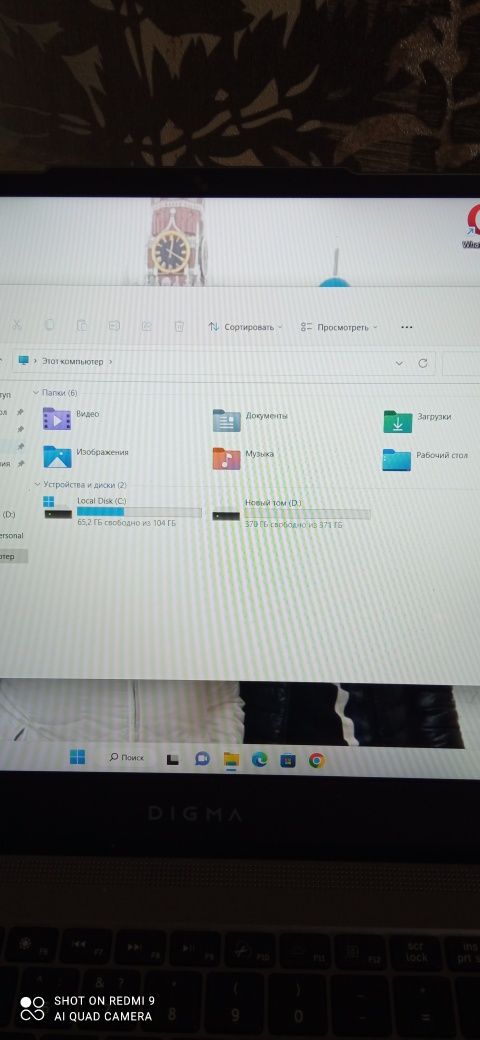Viewport: 480px width, 1040px height.
Task: Select the Загрузки folder
Action: pos(418,421)
